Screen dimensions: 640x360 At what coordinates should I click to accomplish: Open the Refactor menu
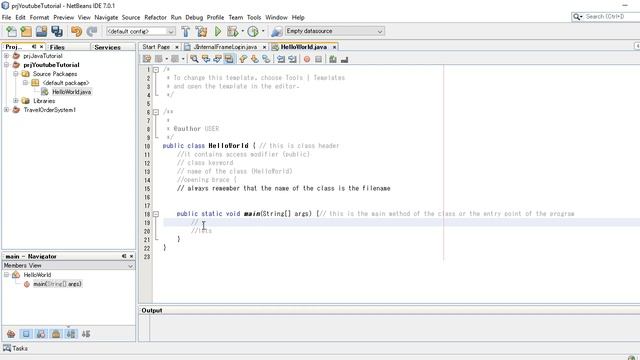coord(155,18)
